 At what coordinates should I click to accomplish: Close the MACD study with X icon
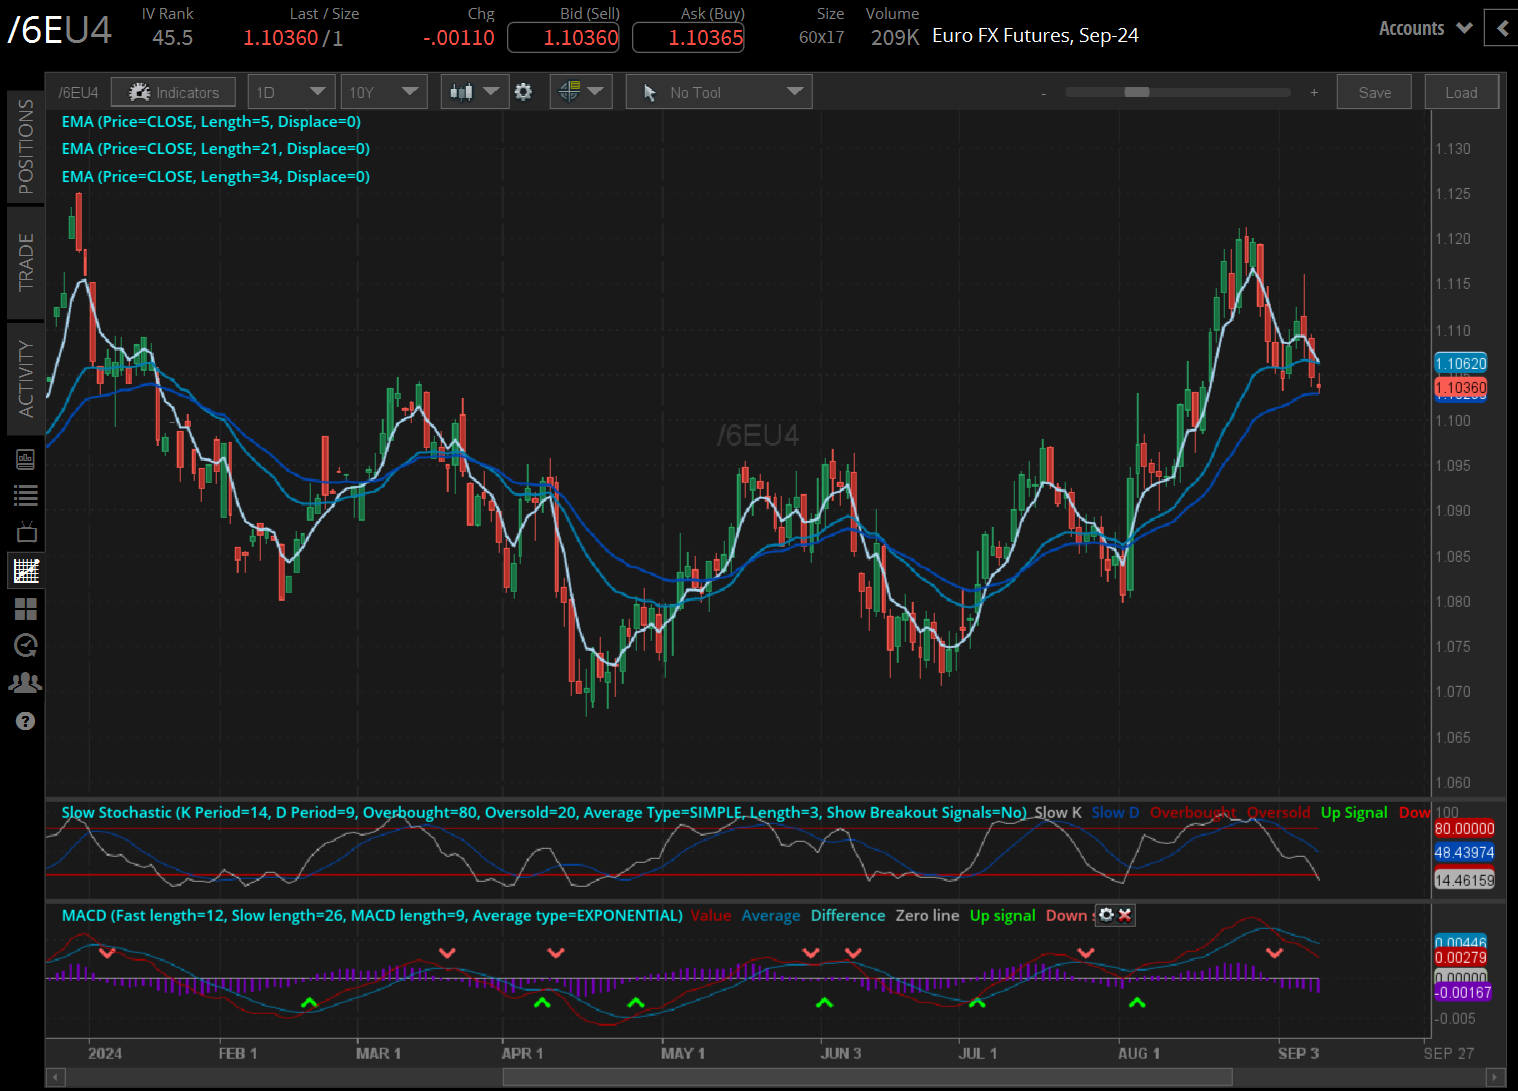1125,915
